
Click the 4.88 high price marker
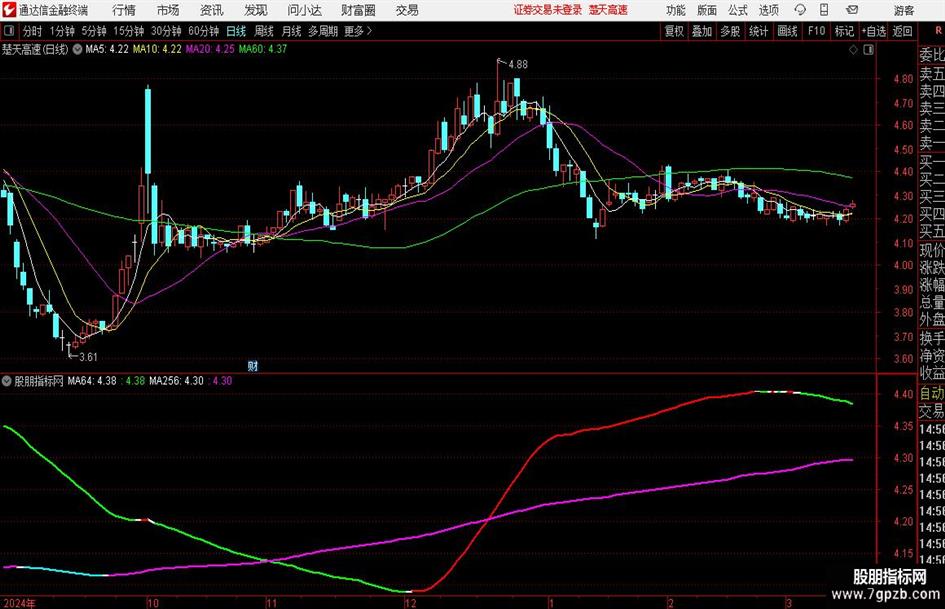tap(518, 65)
